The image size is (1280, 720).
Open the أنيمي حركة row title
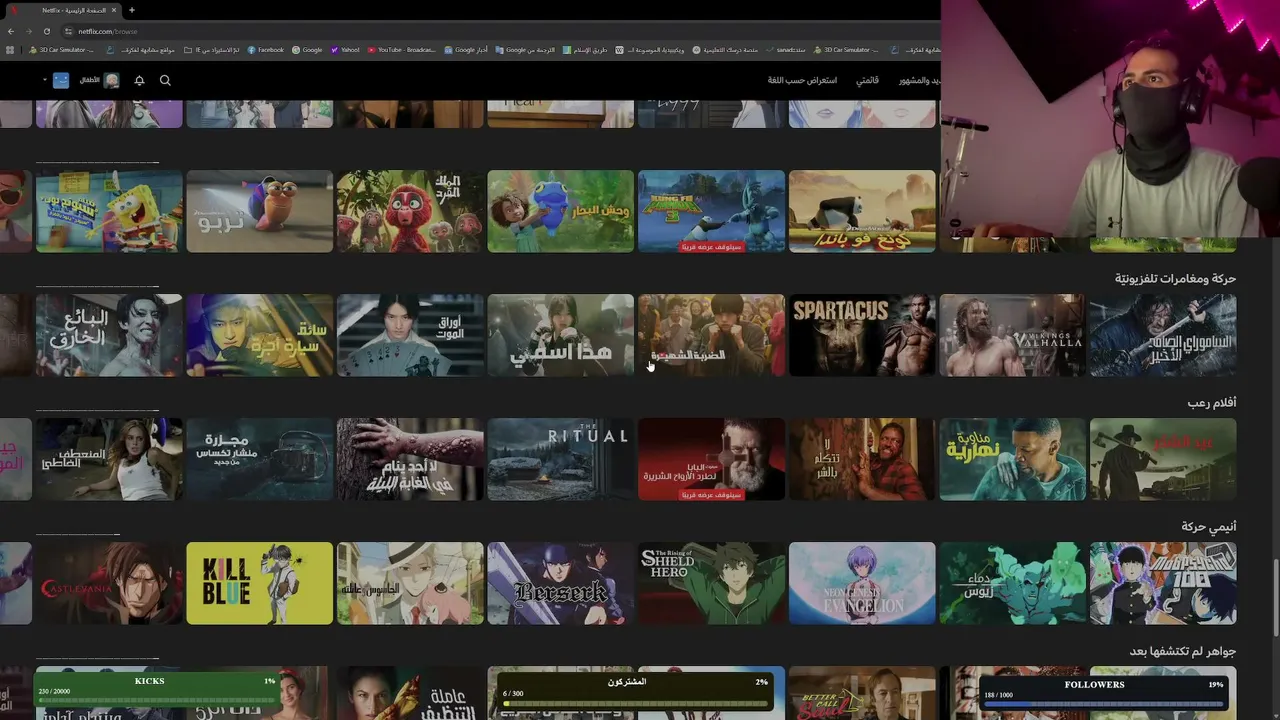click(x=1209, y=526)
